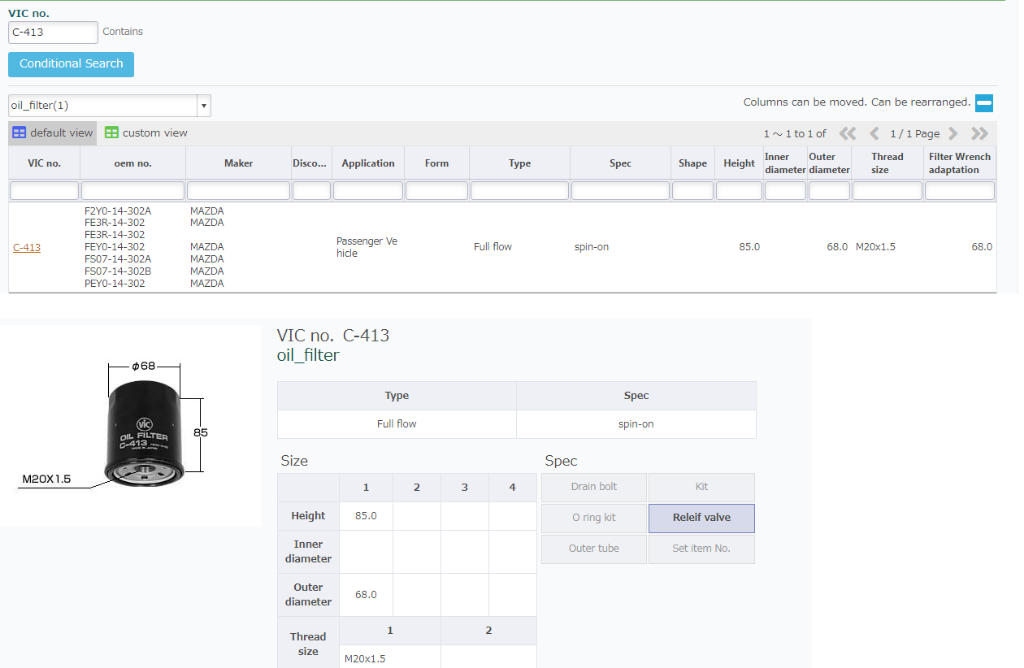Click the blue minus icon beside rearranged text
This screenshot has height=668, width=1024.
pos(984,103)
